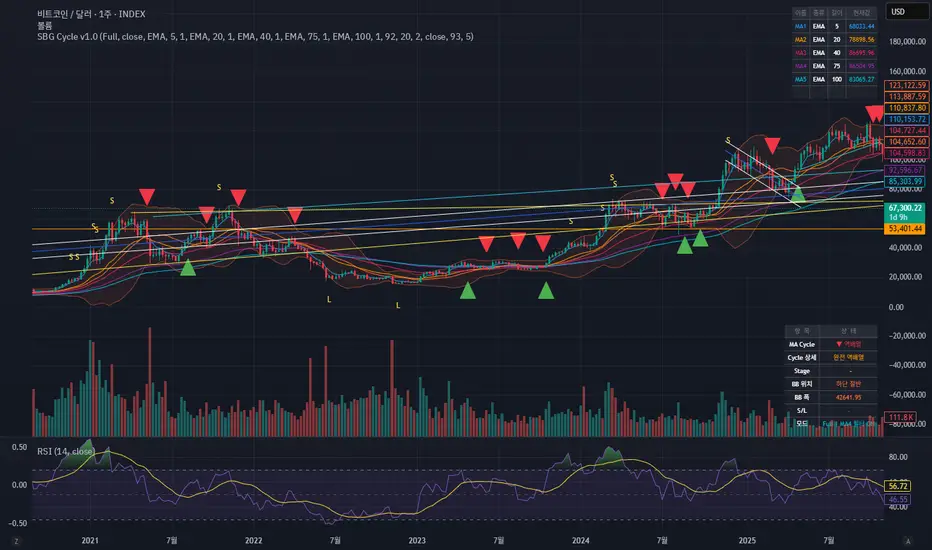The width and height of the screenshot is (932, 550).
Task: Click green buy triangle on 2025 descending channel
Action: click(798, 193)
